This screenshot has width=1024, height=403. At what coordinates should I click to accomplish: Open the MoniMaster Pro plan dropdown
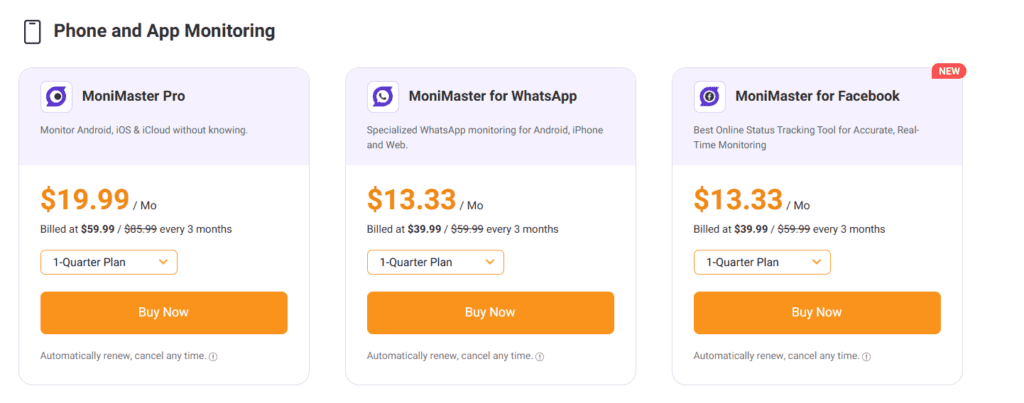pyautogui.click(x=109, y=262)
